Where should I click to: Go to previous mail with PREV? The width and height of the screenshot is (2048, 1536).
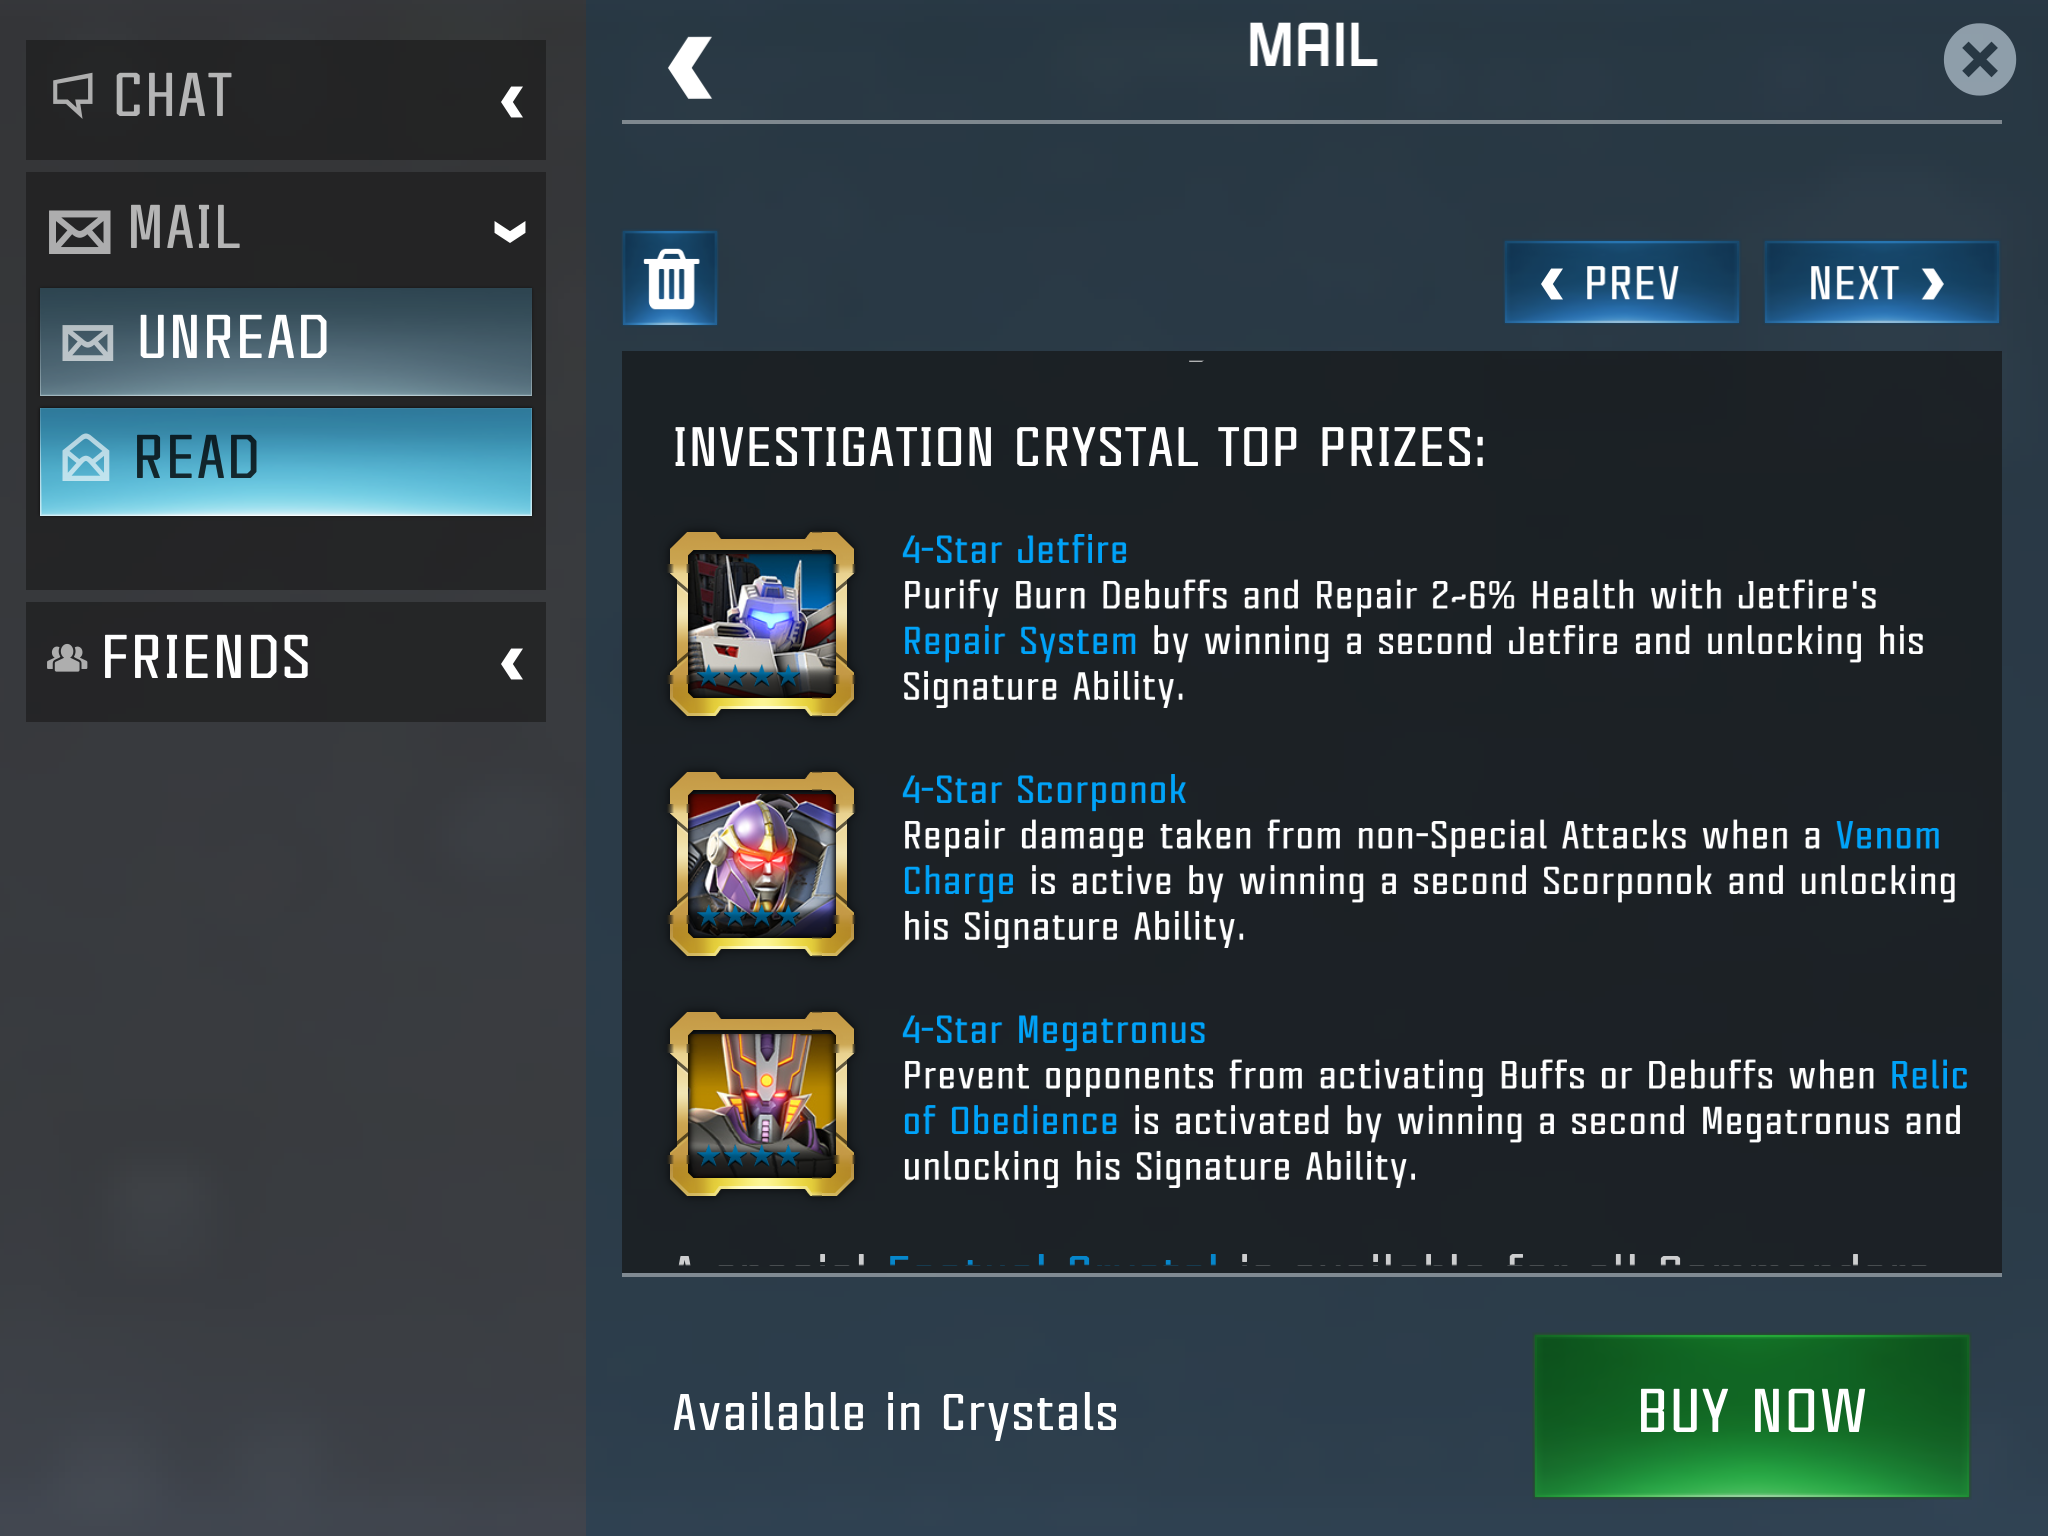[1621, 282]
